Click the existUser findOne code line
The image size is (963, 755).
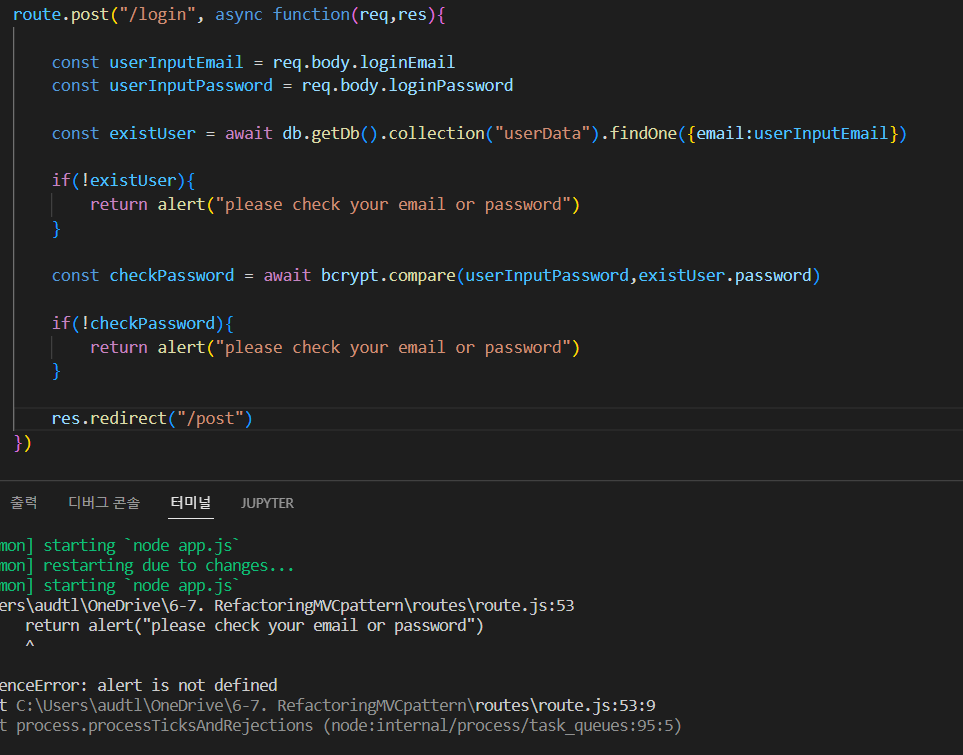coord(479,133)
